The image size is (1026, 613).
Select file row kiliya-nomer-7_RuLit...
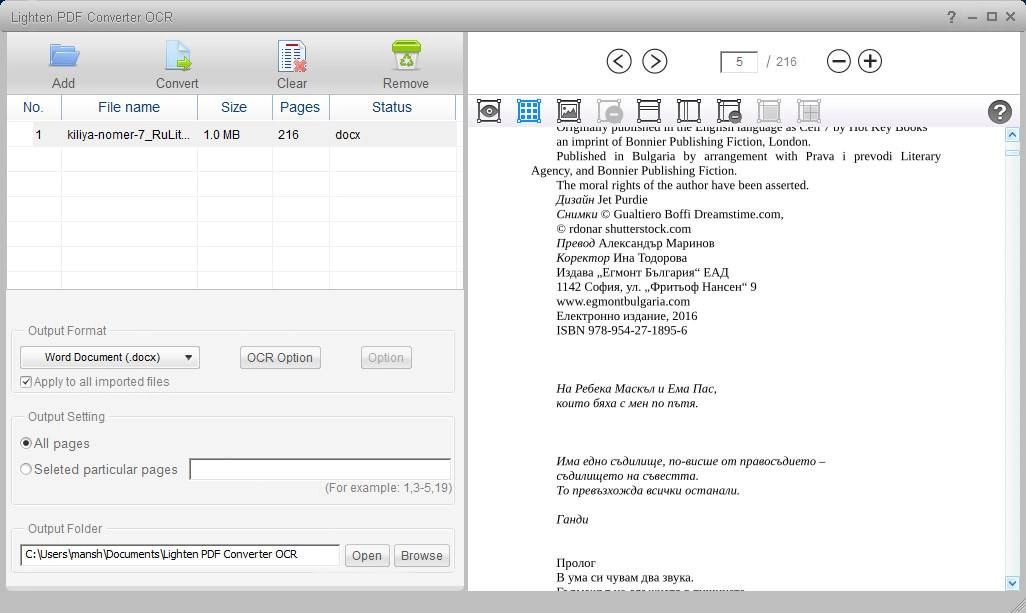pos(231,135)
